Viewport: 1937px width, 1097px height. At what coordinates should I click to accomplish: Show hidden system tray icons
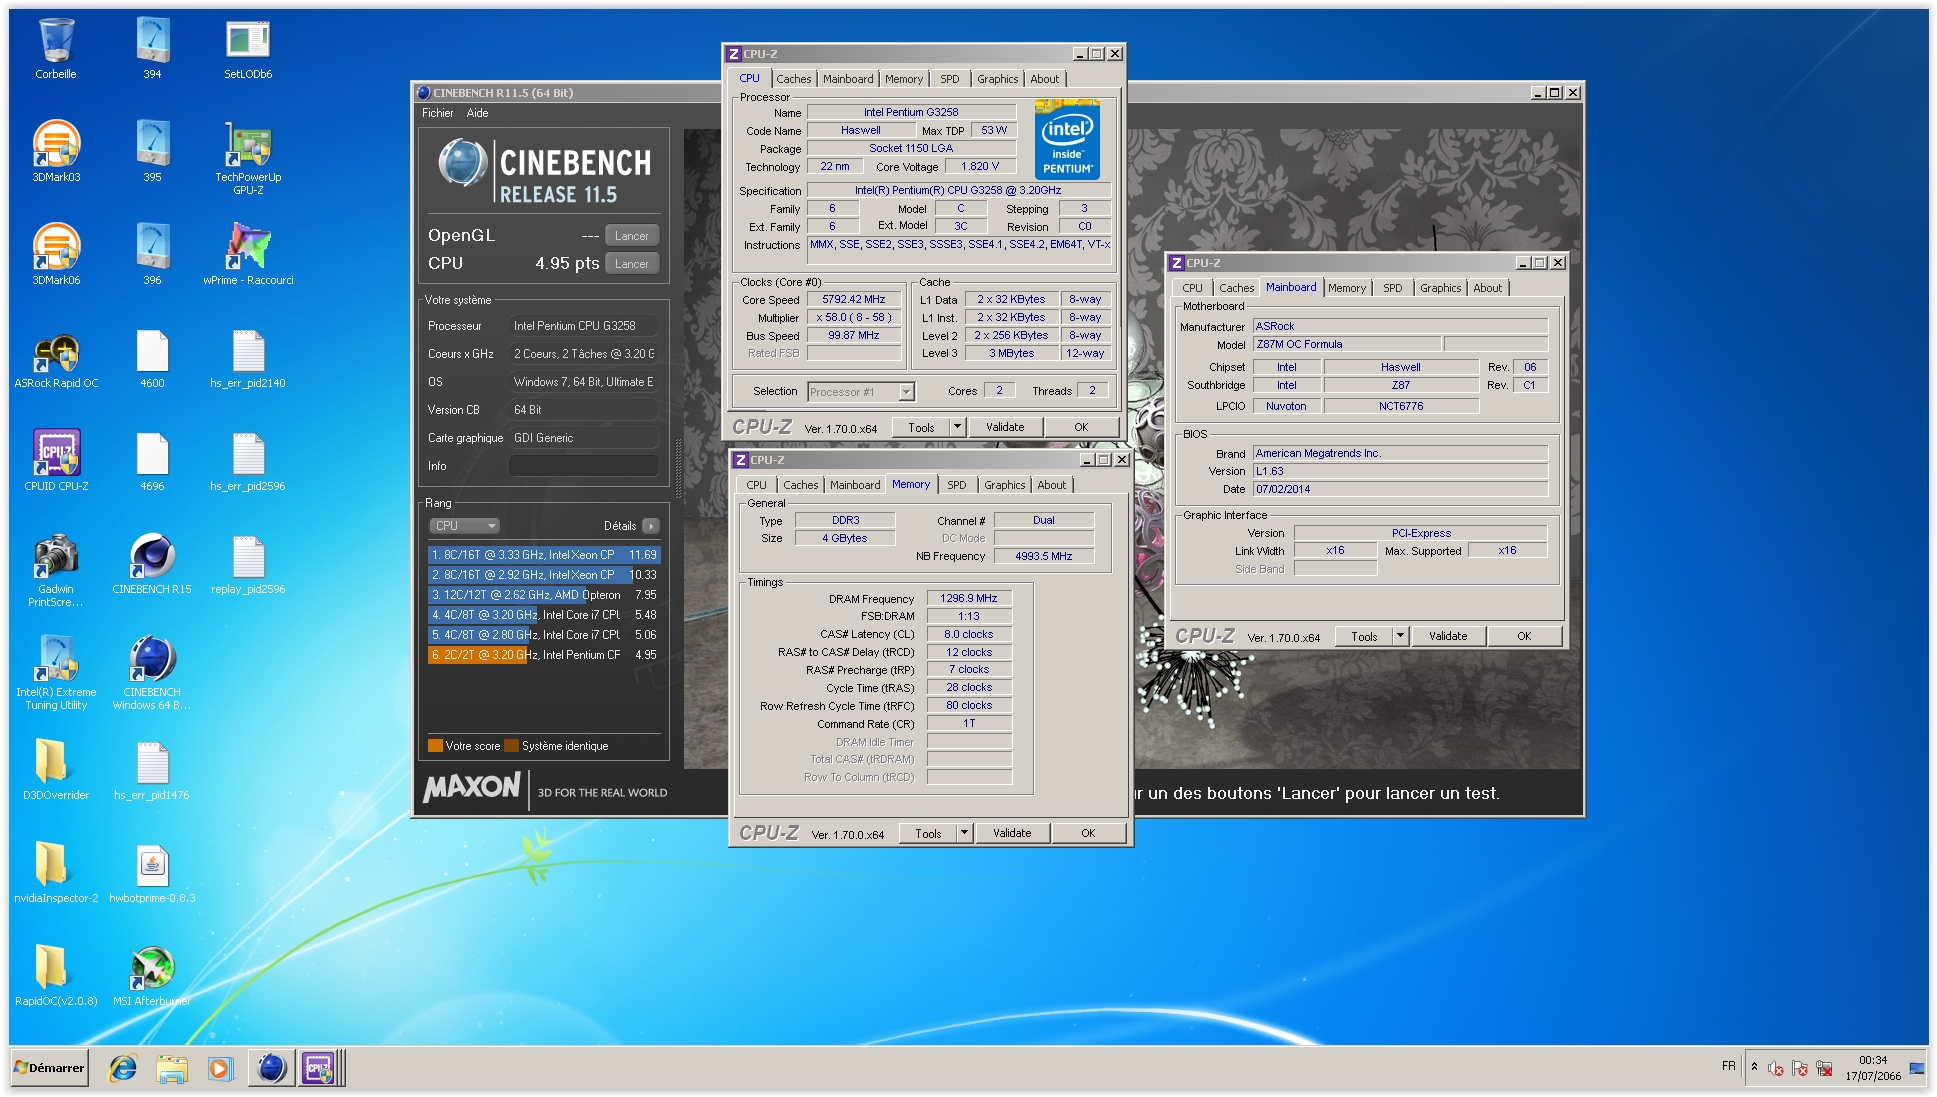pos(1754,1067)
